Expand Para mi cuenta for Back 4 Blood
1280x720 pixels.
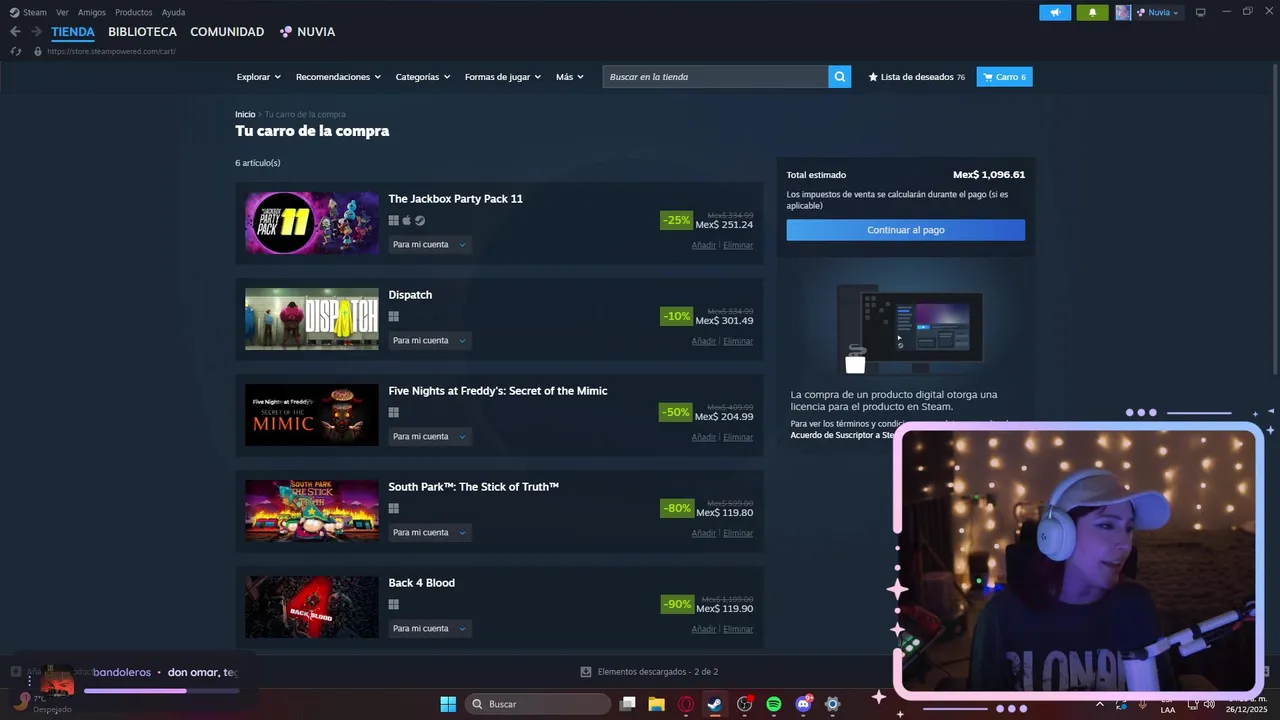[x=430, y=628]
